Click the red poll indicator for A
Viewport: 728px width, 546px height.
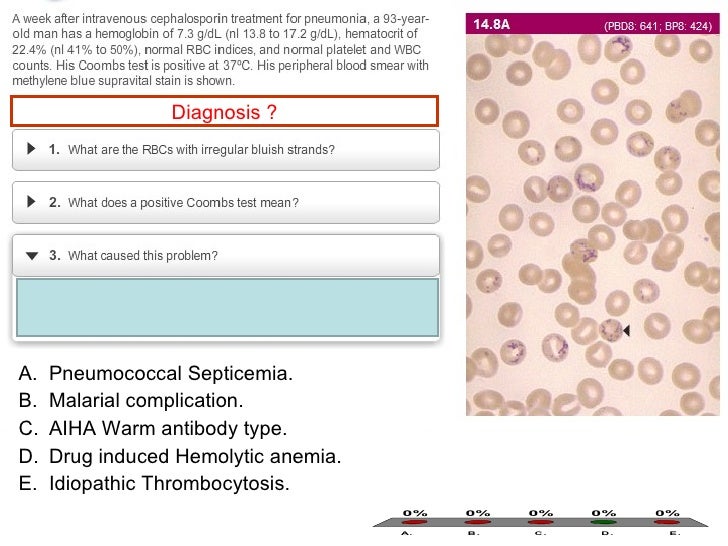click(414, 522)
